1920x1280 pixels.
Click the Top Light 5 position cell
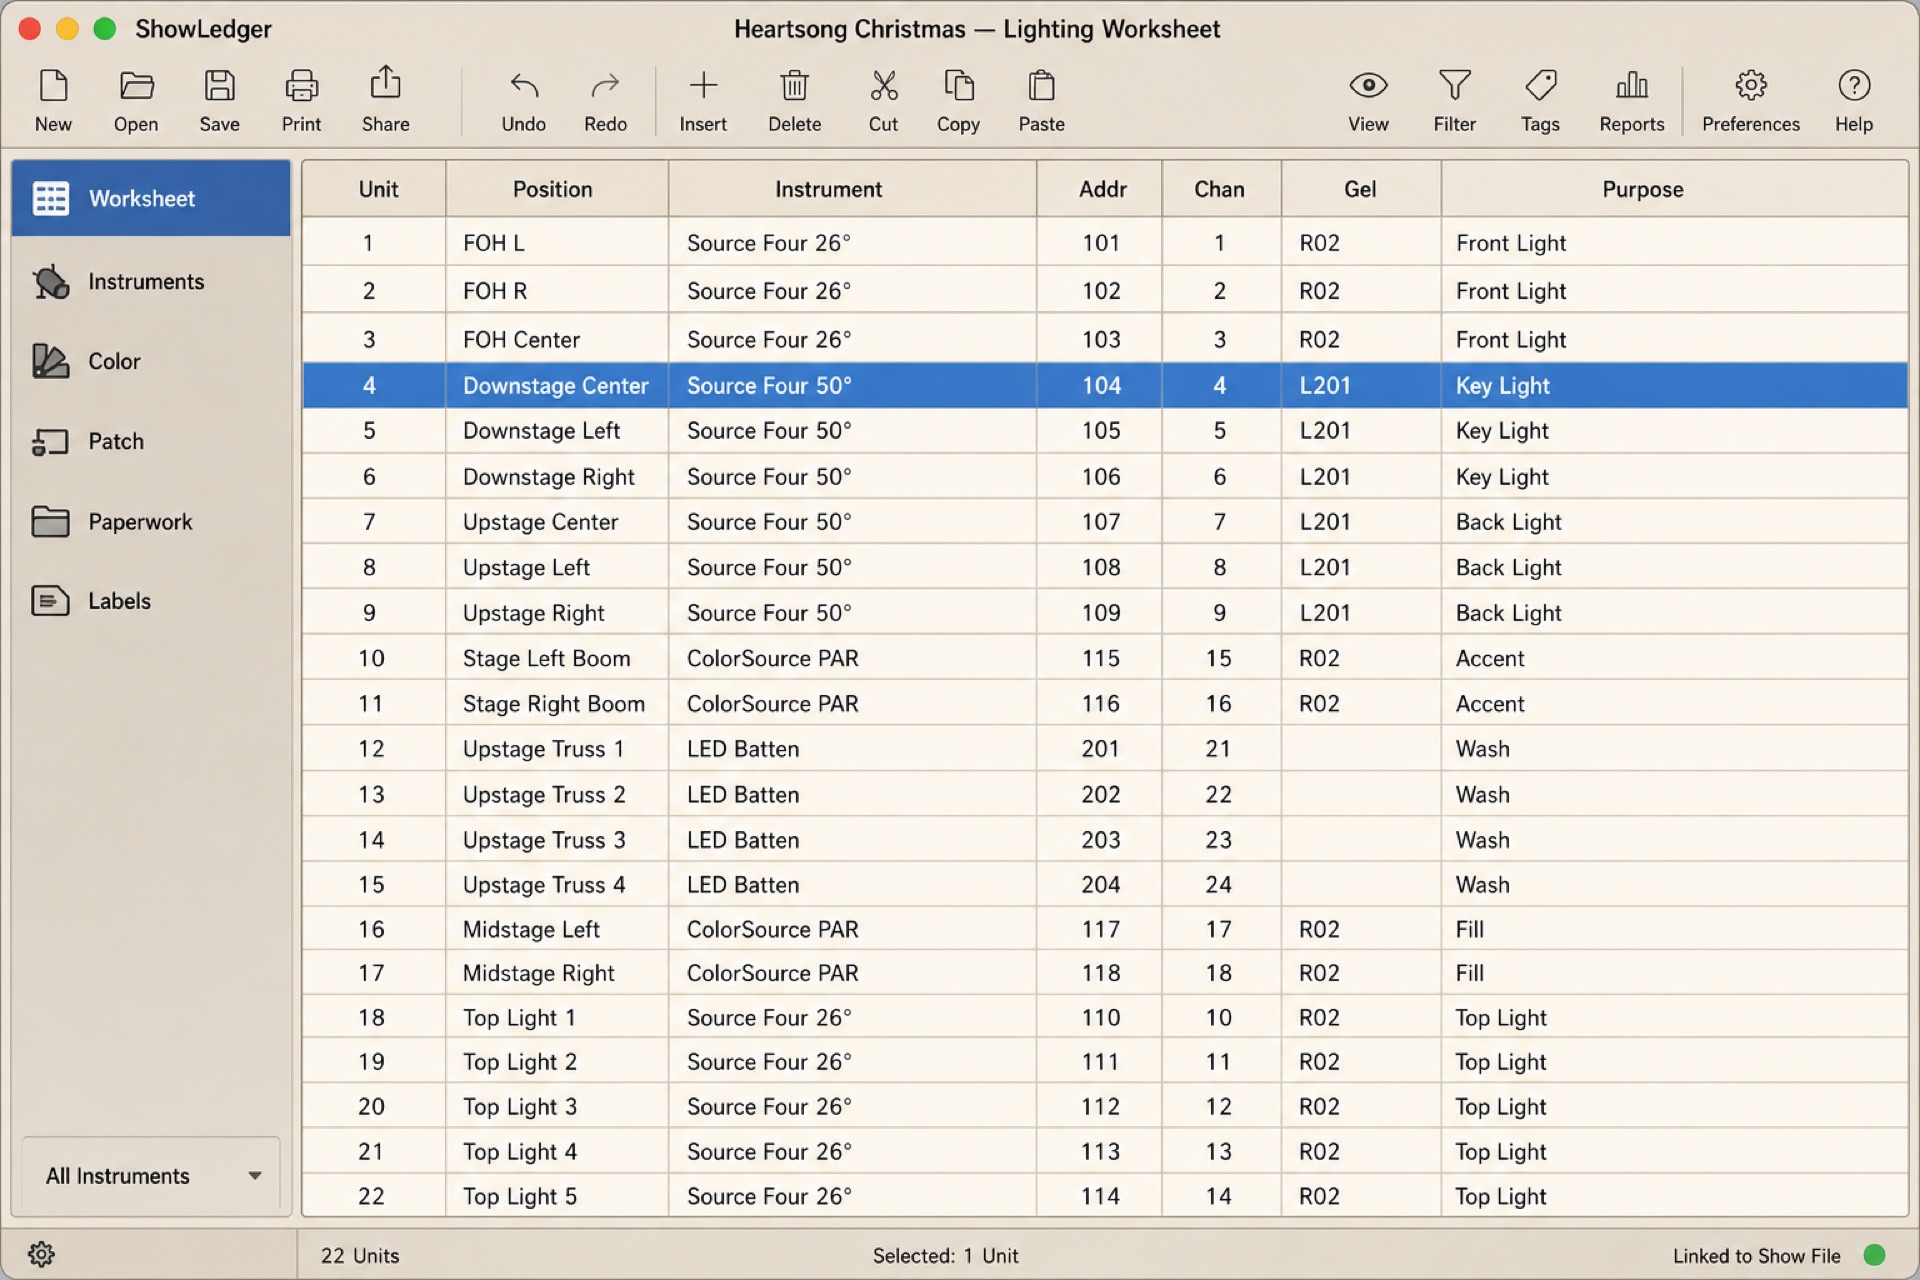(557, 1196)
